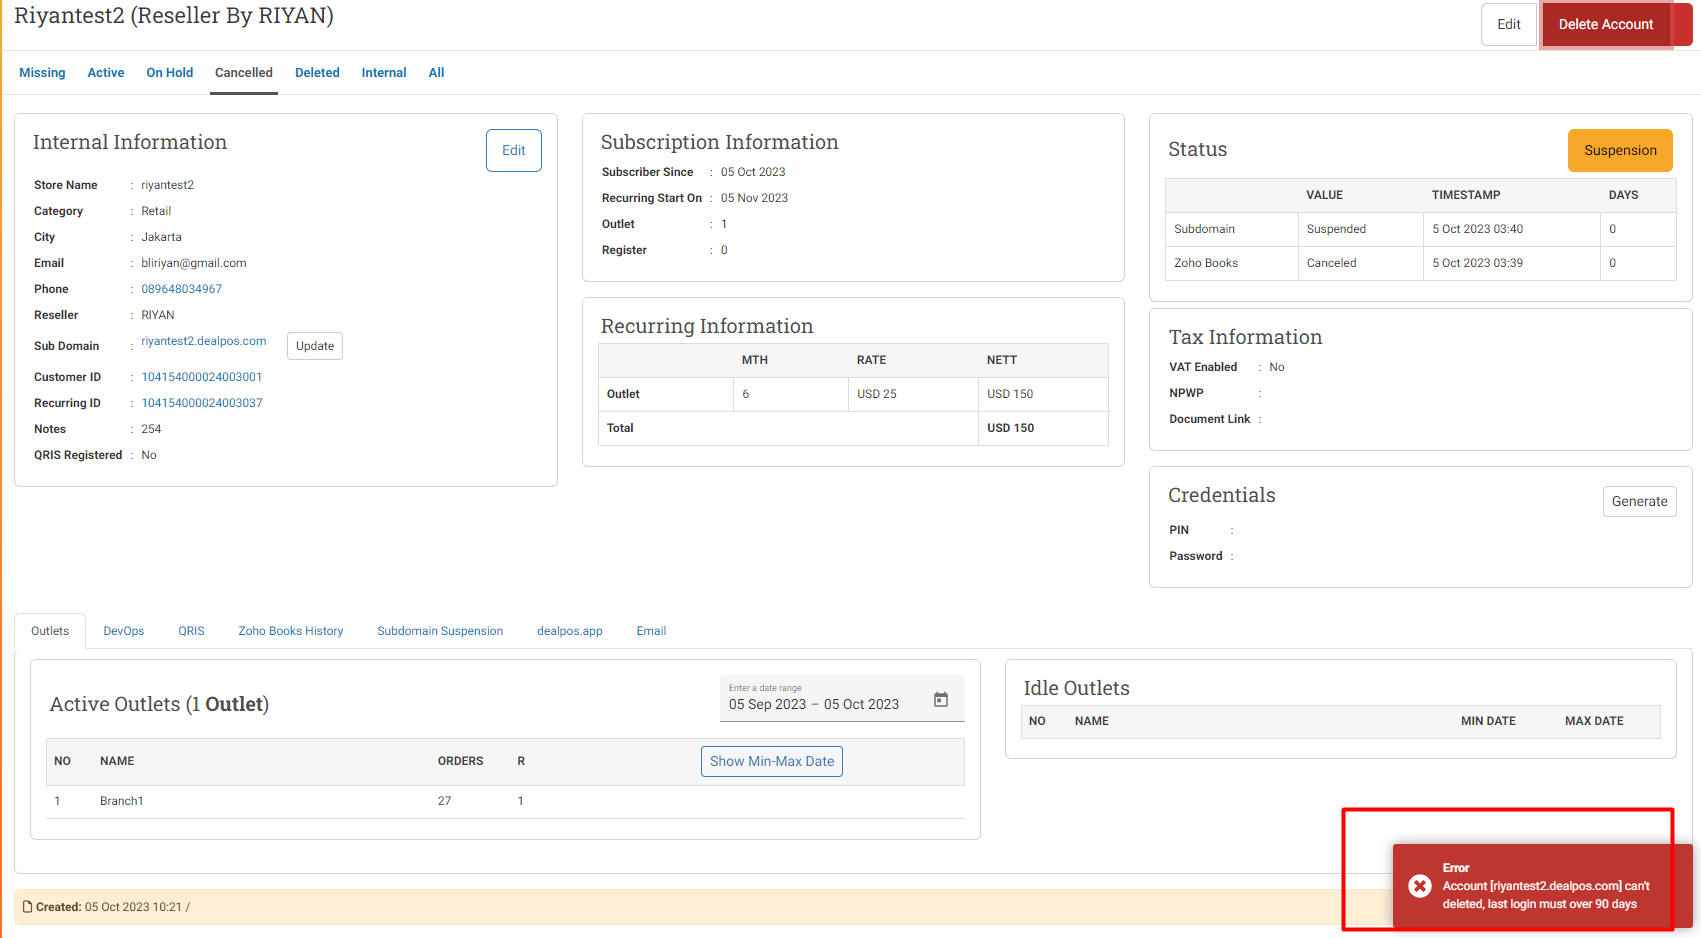The height and width of the screenshot is (938, 1701).
Task: Click the Canceled value in Zoho Books row
Action: tap(1331, 263)
